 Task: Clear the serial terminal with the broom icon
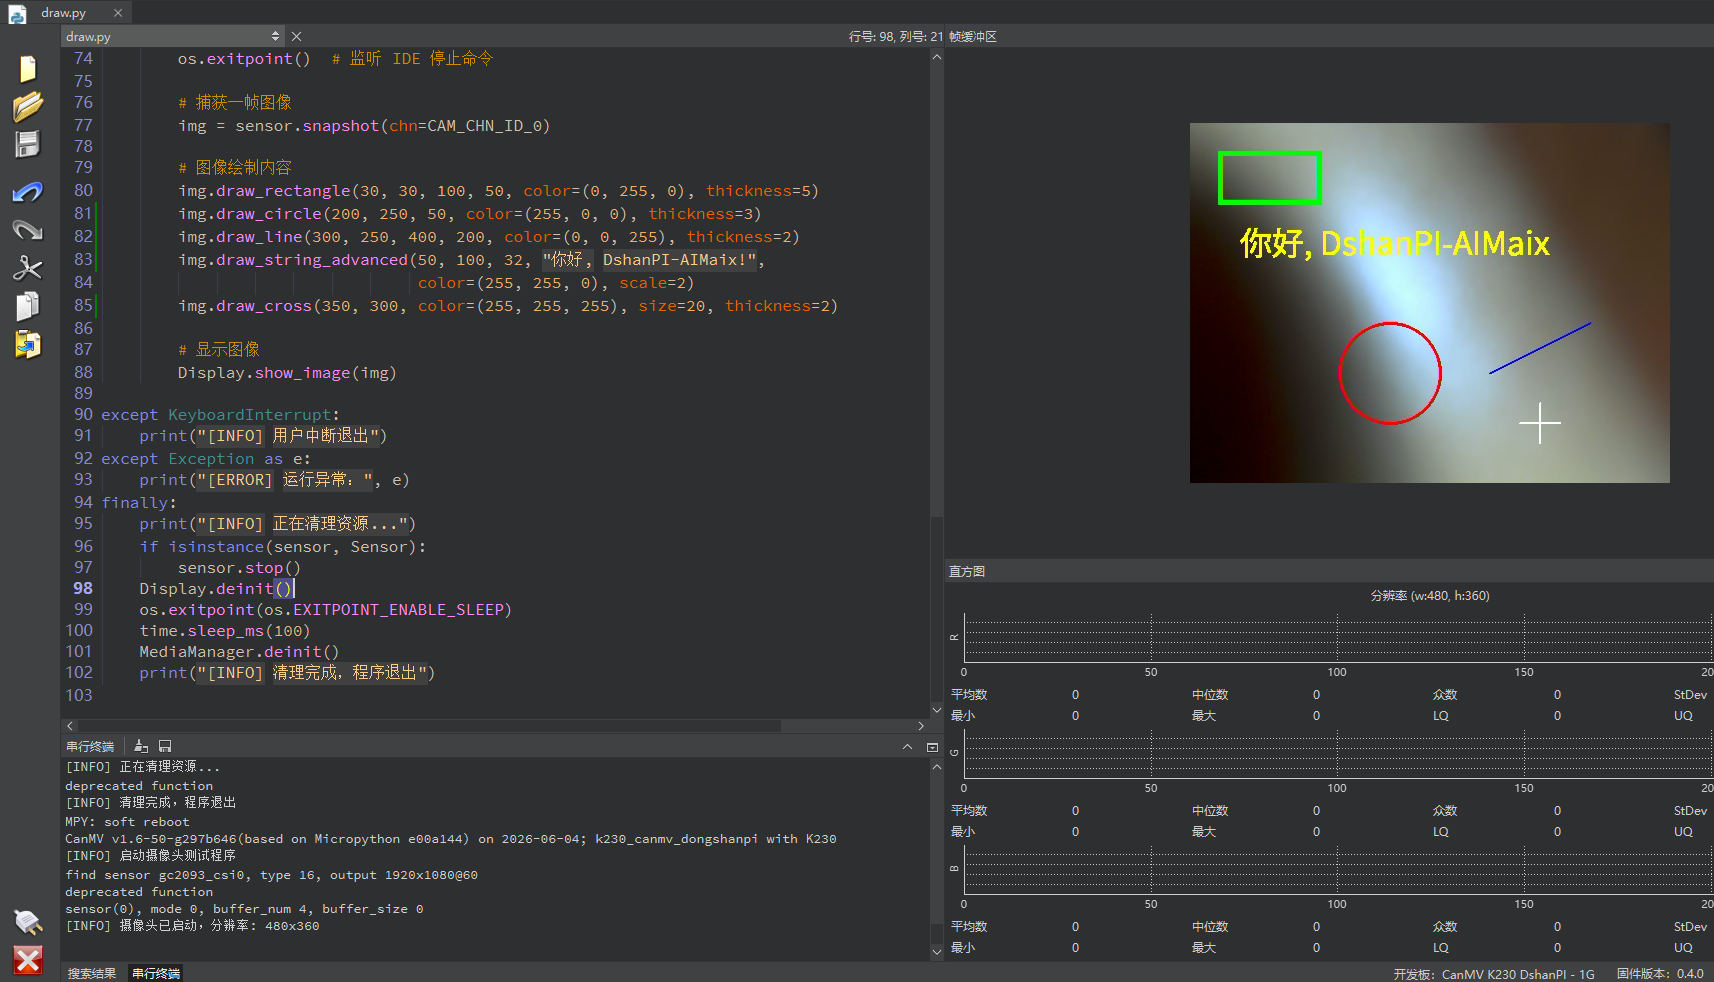[141, 746]
